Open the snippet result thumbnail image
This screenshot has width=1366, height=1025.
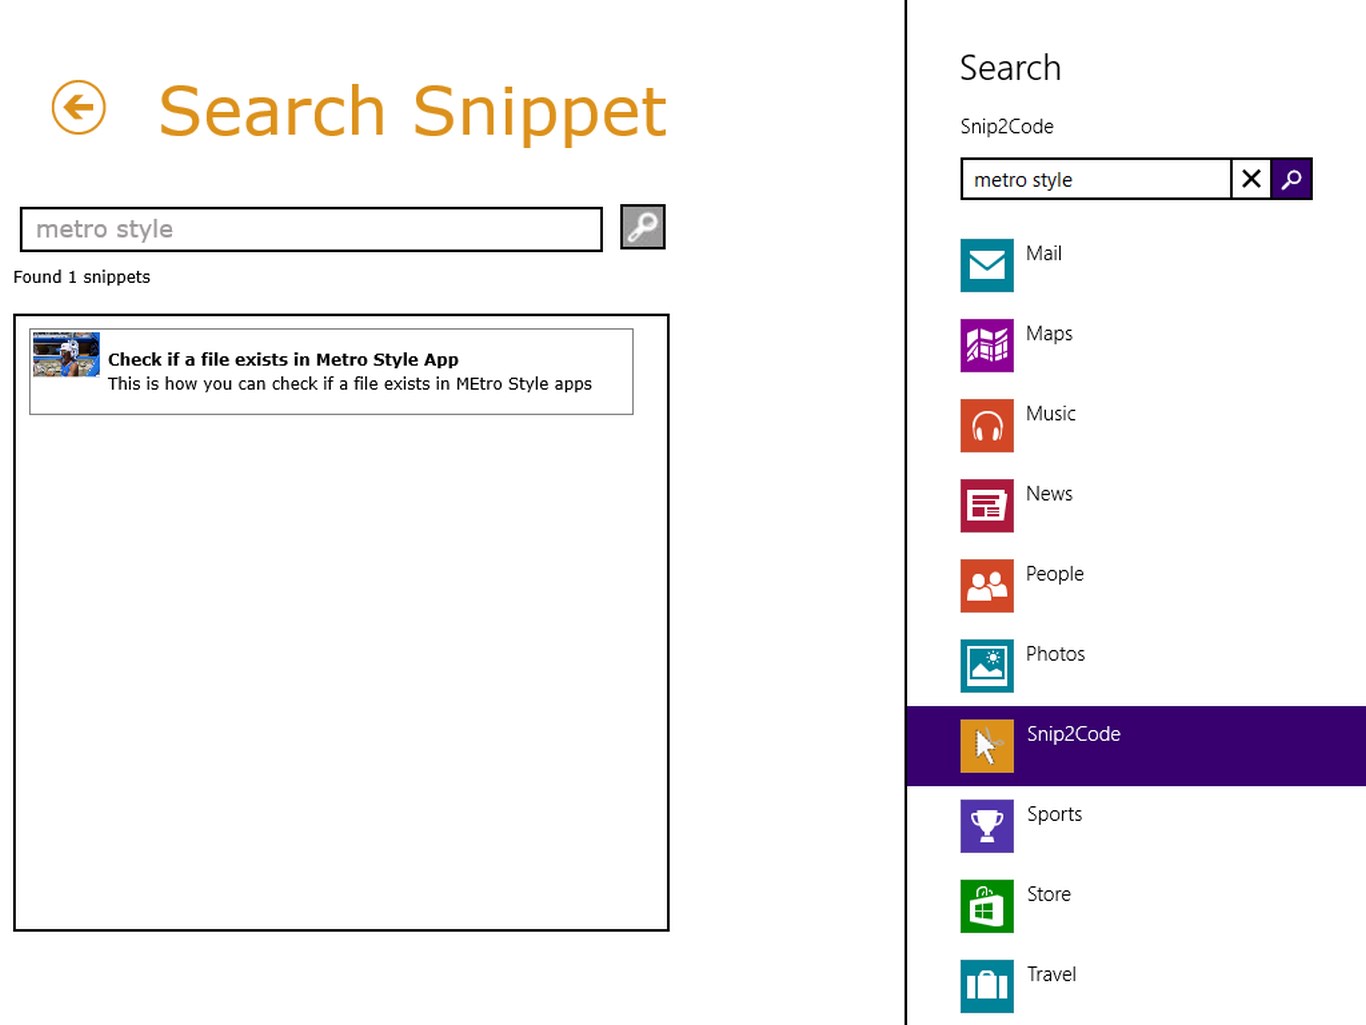[66, 355]
